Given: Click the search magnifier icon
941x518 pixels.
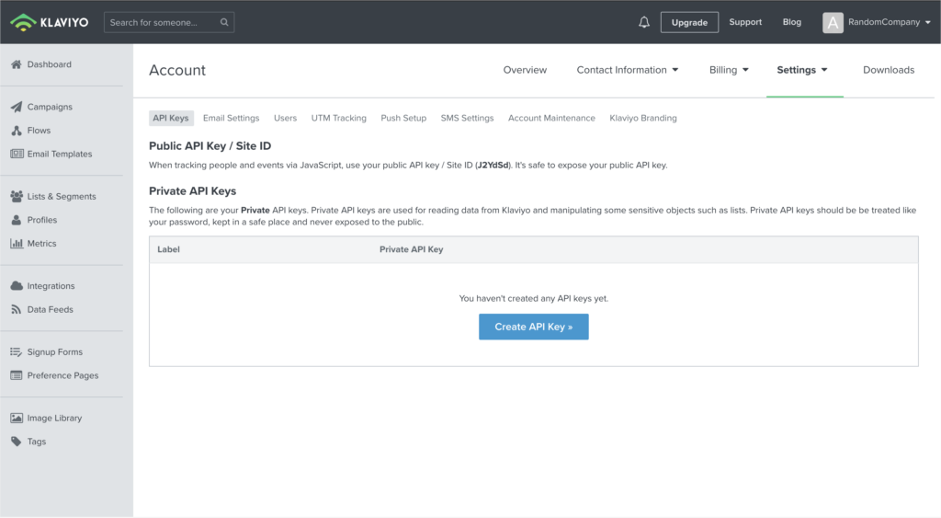Looking at the screenshot, I should tap(224, 22).
